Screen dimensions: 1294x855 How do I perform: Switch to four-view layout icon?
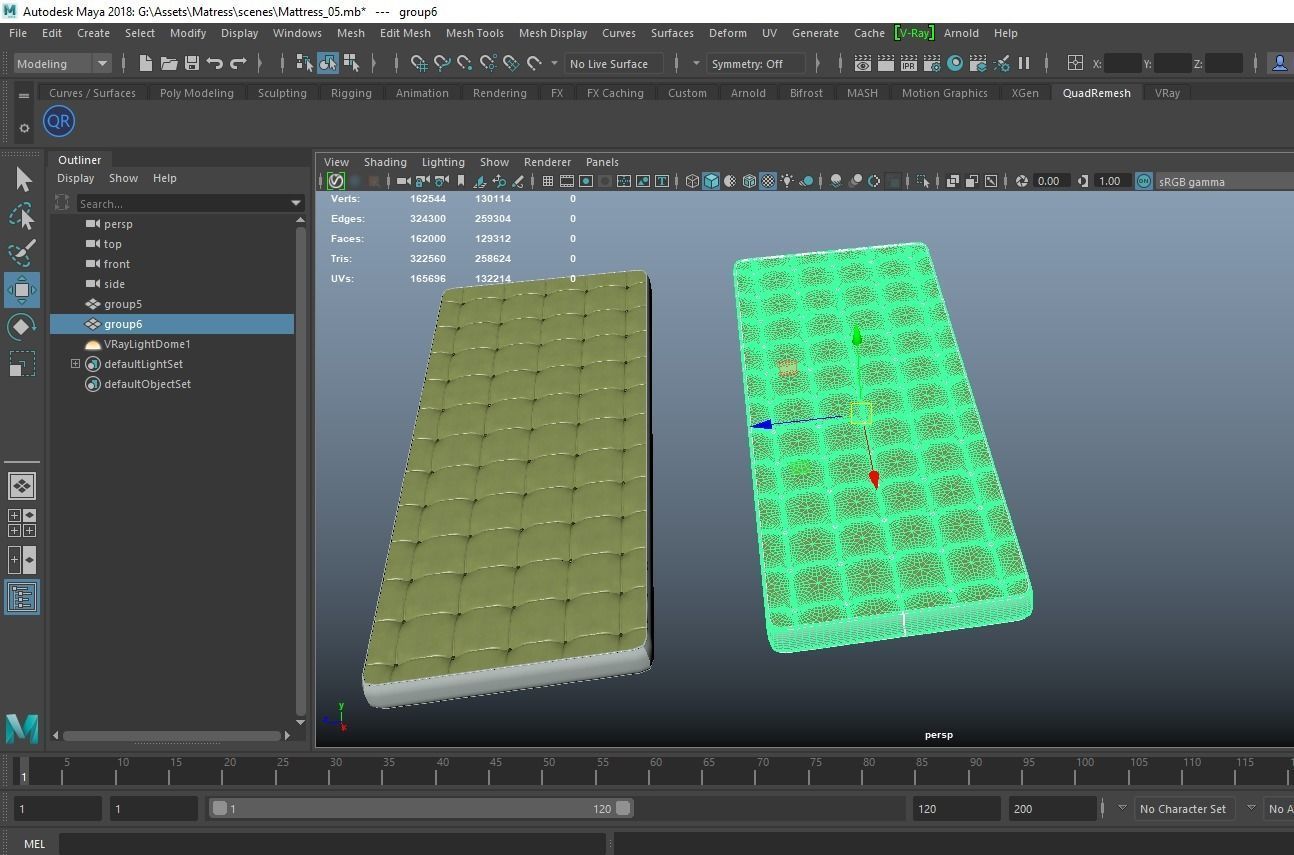click(22, 523)
